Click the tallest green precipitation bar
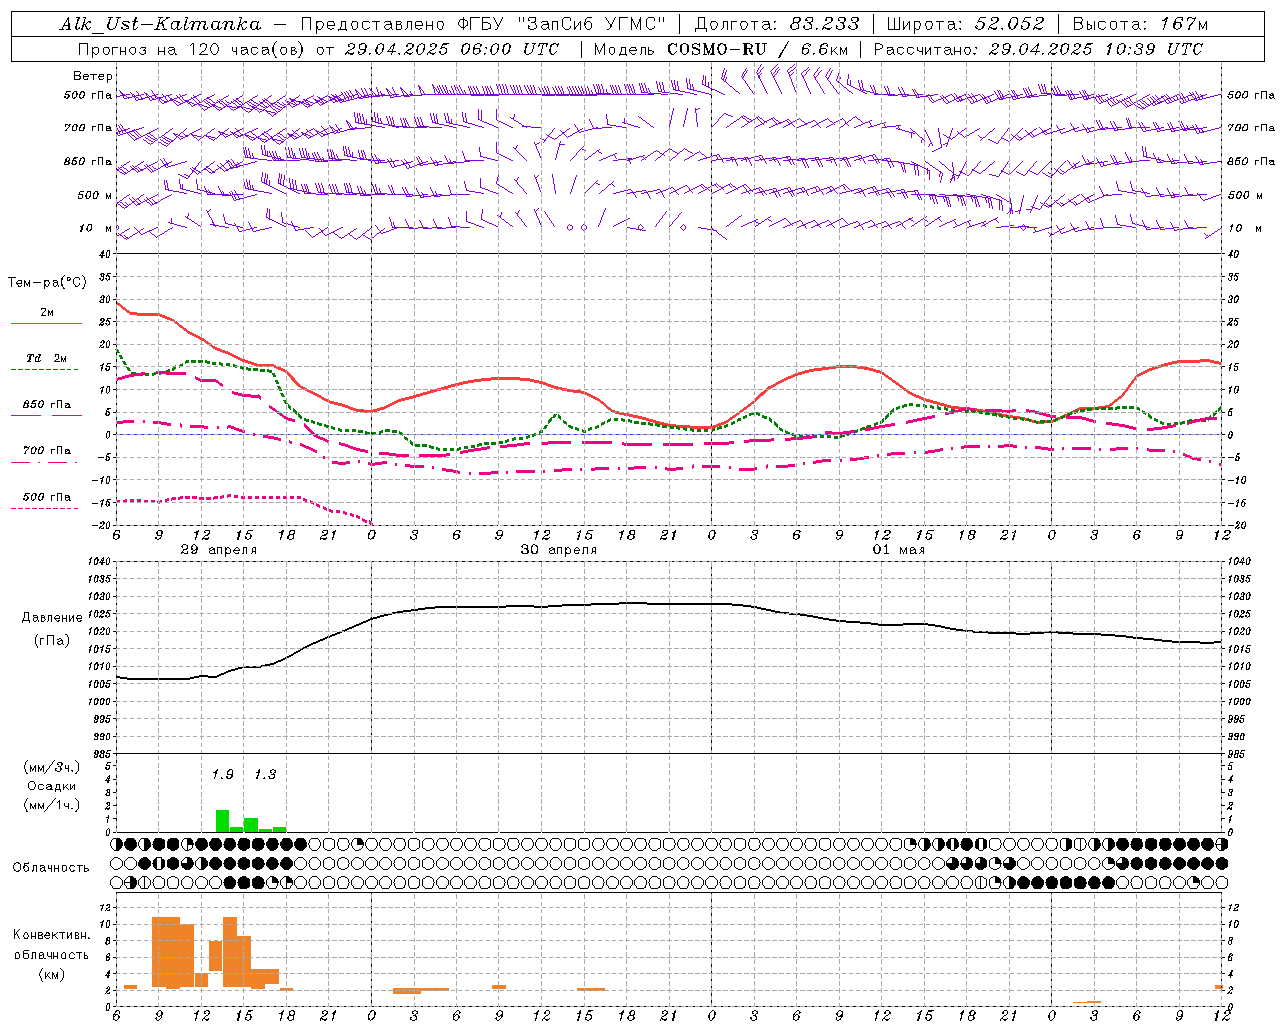1280x1024 pixels. coord(223,821)
